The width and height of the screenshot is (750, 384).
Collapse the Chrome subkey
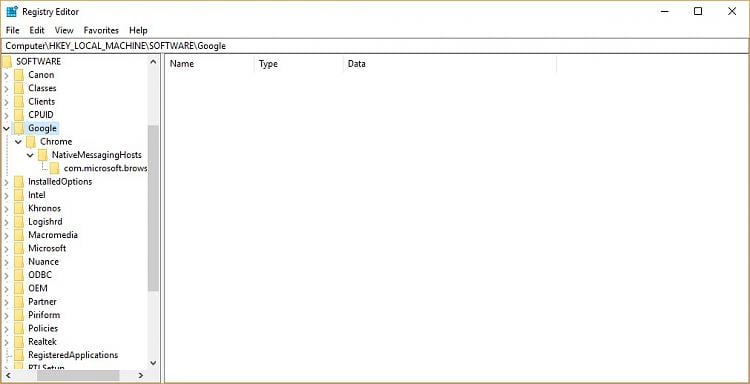tap(18, 142)
